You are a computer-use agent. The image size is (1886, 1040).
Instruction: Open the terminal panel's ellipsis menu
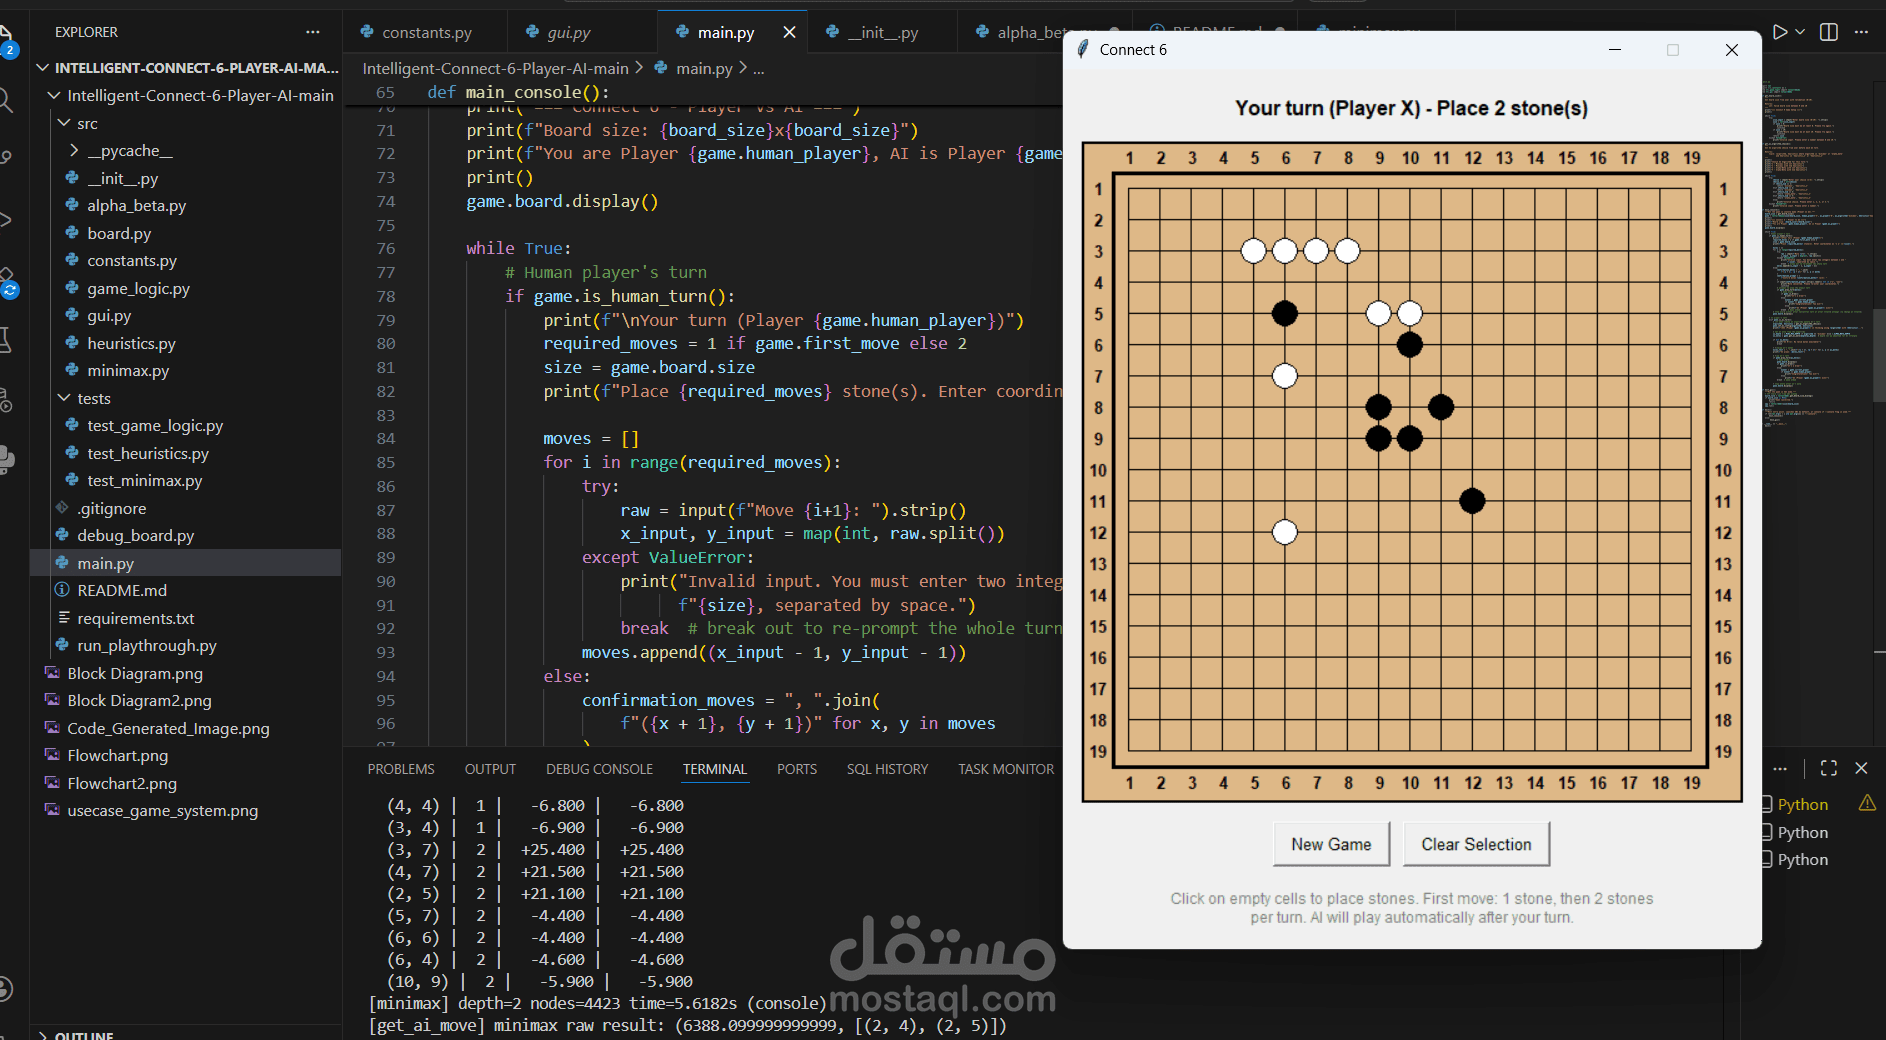(1780, 768)
